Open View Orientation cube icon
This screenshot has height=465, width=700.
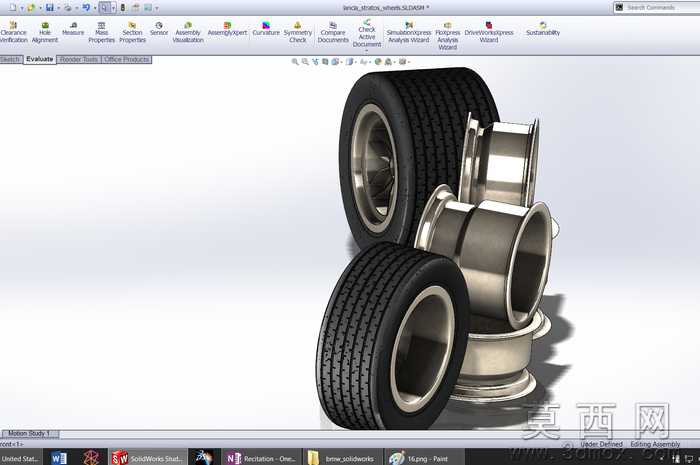tap(335, 62)
